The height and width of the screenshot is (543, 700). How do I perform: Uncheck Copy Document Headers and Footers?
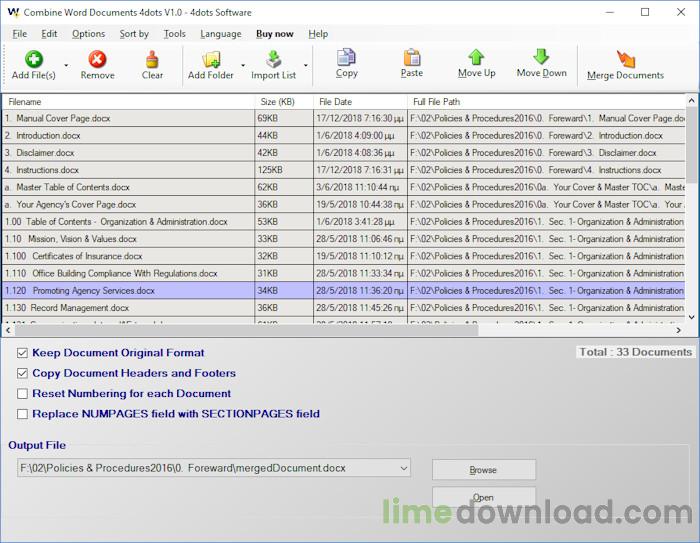click(x=22, y=373)
